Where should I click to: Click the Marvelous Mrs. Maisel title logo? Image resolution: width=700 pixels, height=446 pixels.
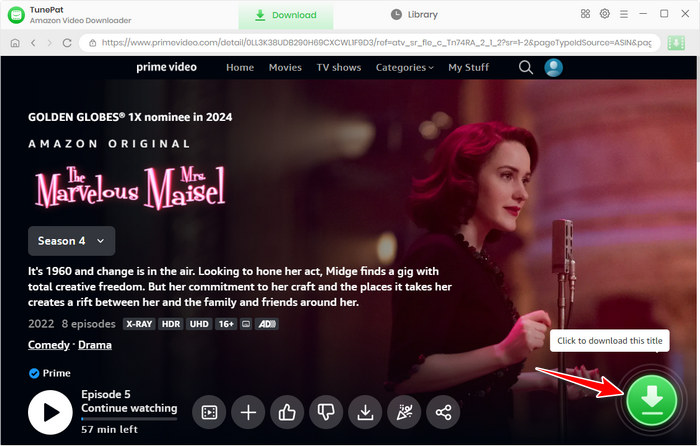(130, 188)
